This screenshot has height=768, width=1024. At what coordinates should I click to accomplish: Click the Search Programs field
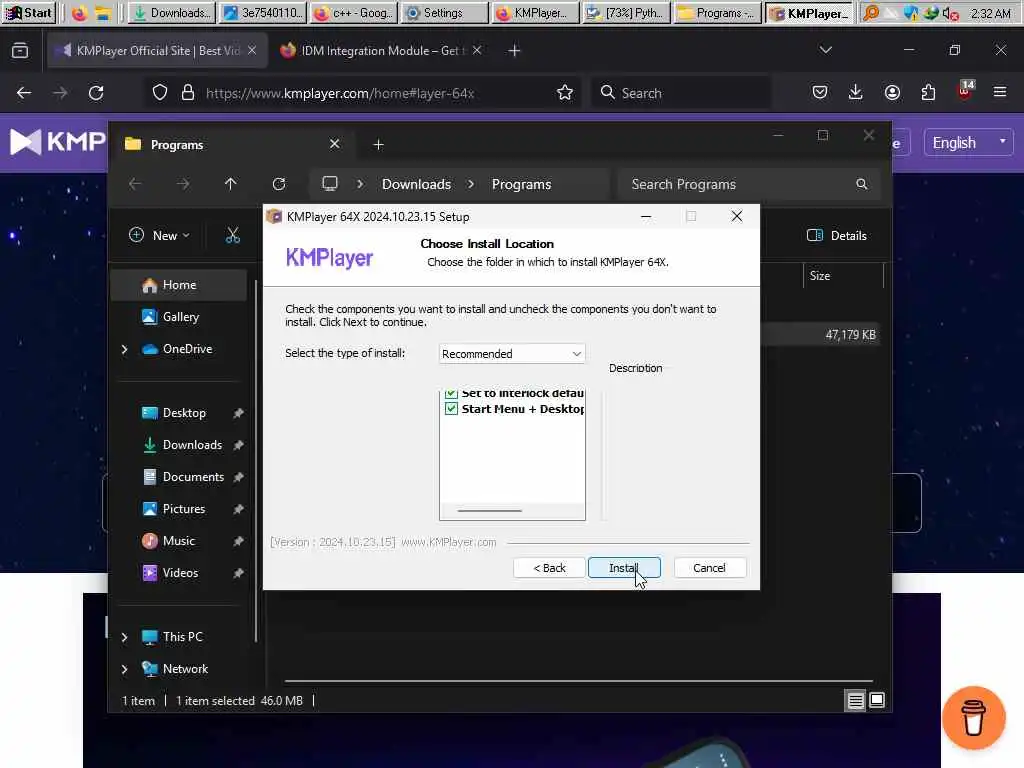750,184
